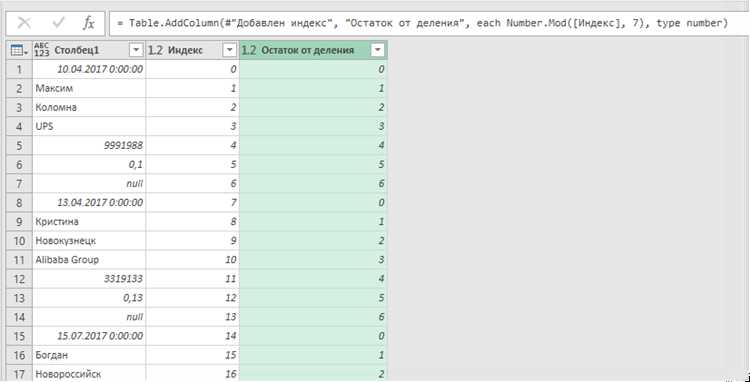
Task: Select the cell 3319133
Action: coord(89,279)
